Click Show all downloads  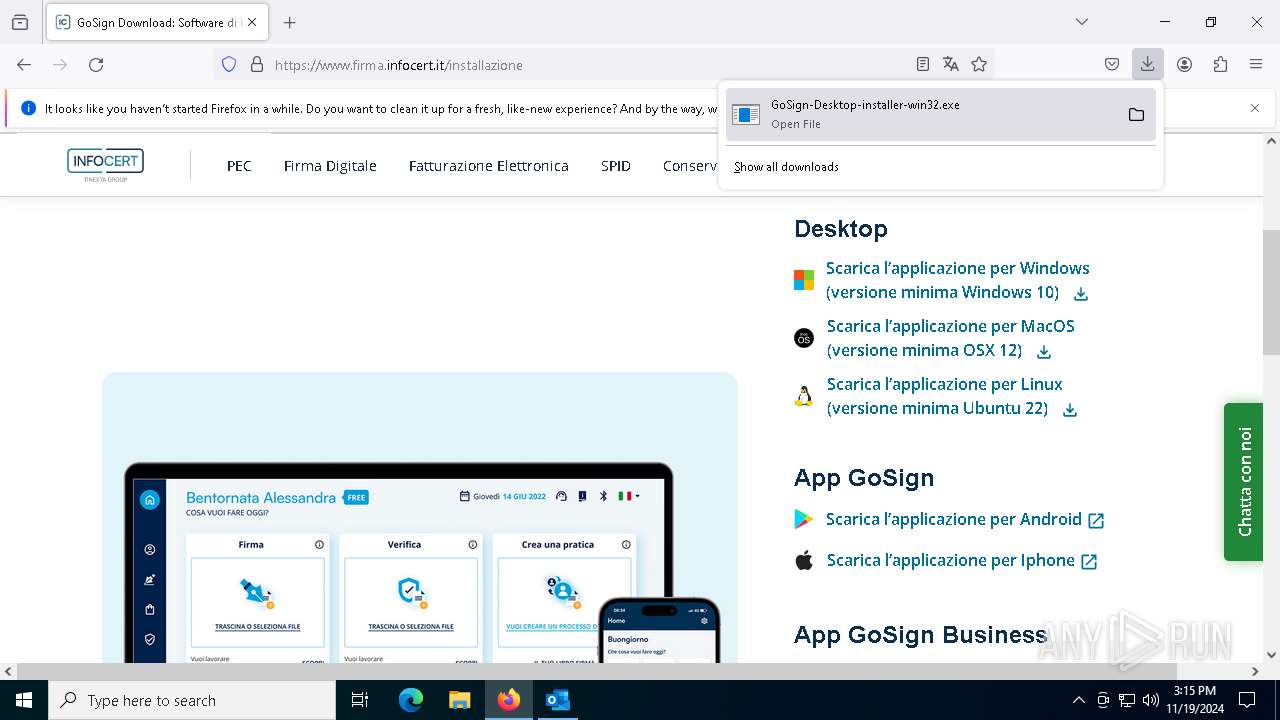click(786, 167)
